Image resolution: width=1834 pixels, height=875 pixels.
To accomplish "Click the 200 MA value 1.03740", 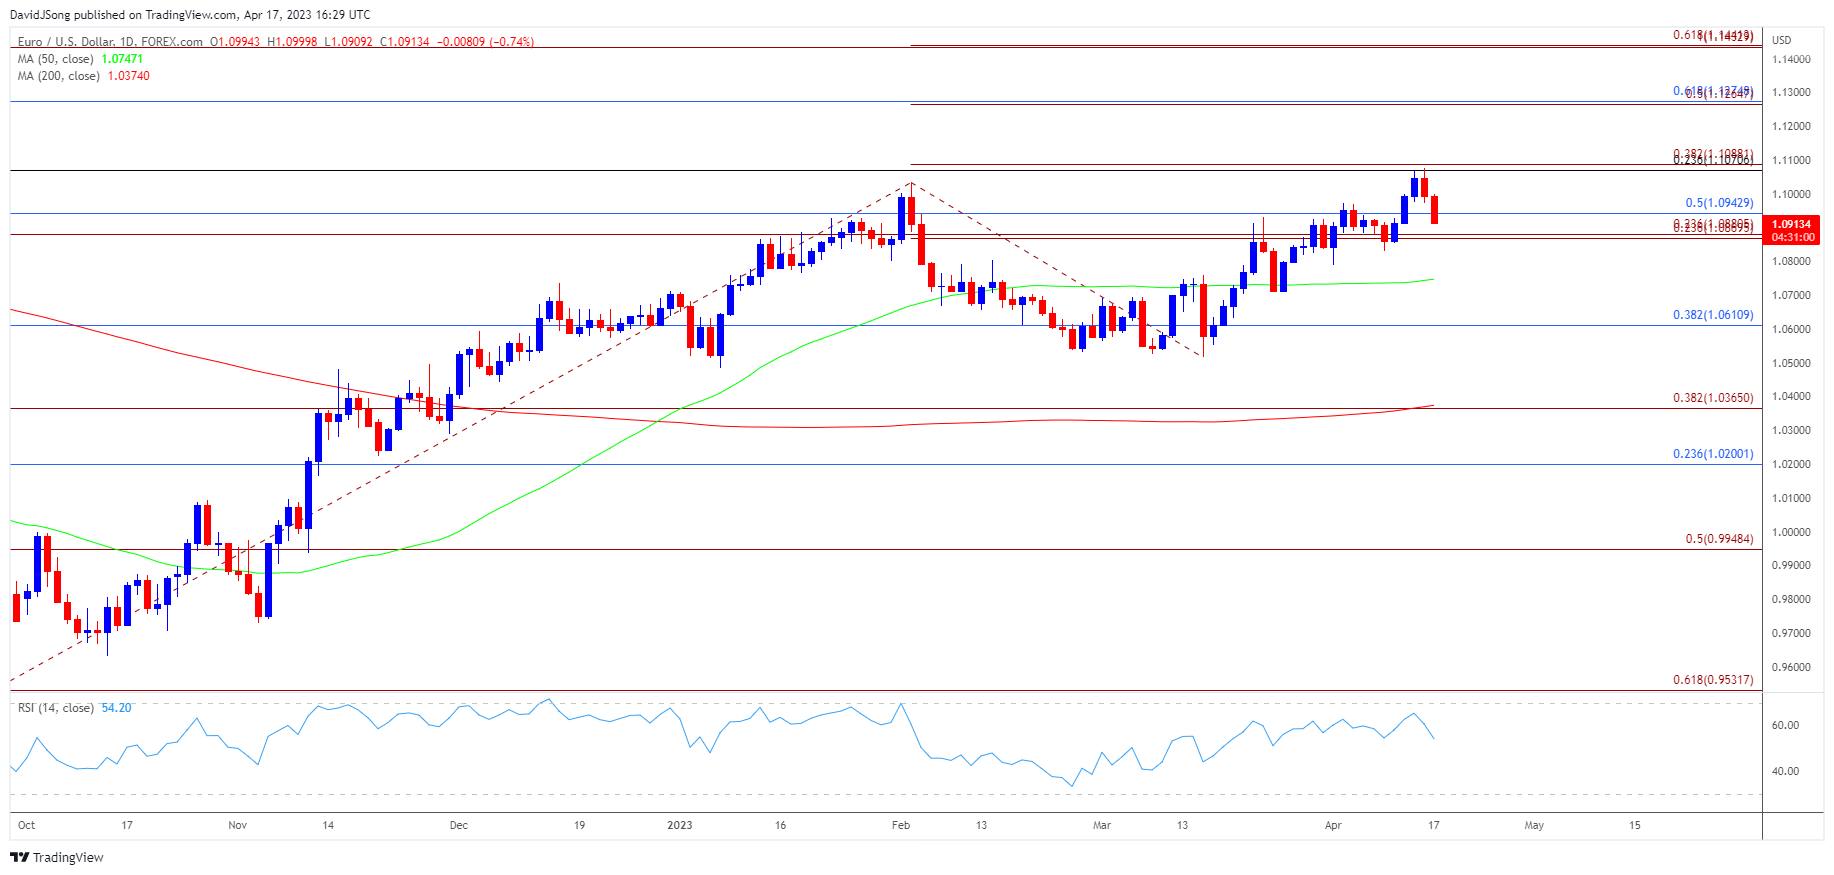I will point(129,76).
